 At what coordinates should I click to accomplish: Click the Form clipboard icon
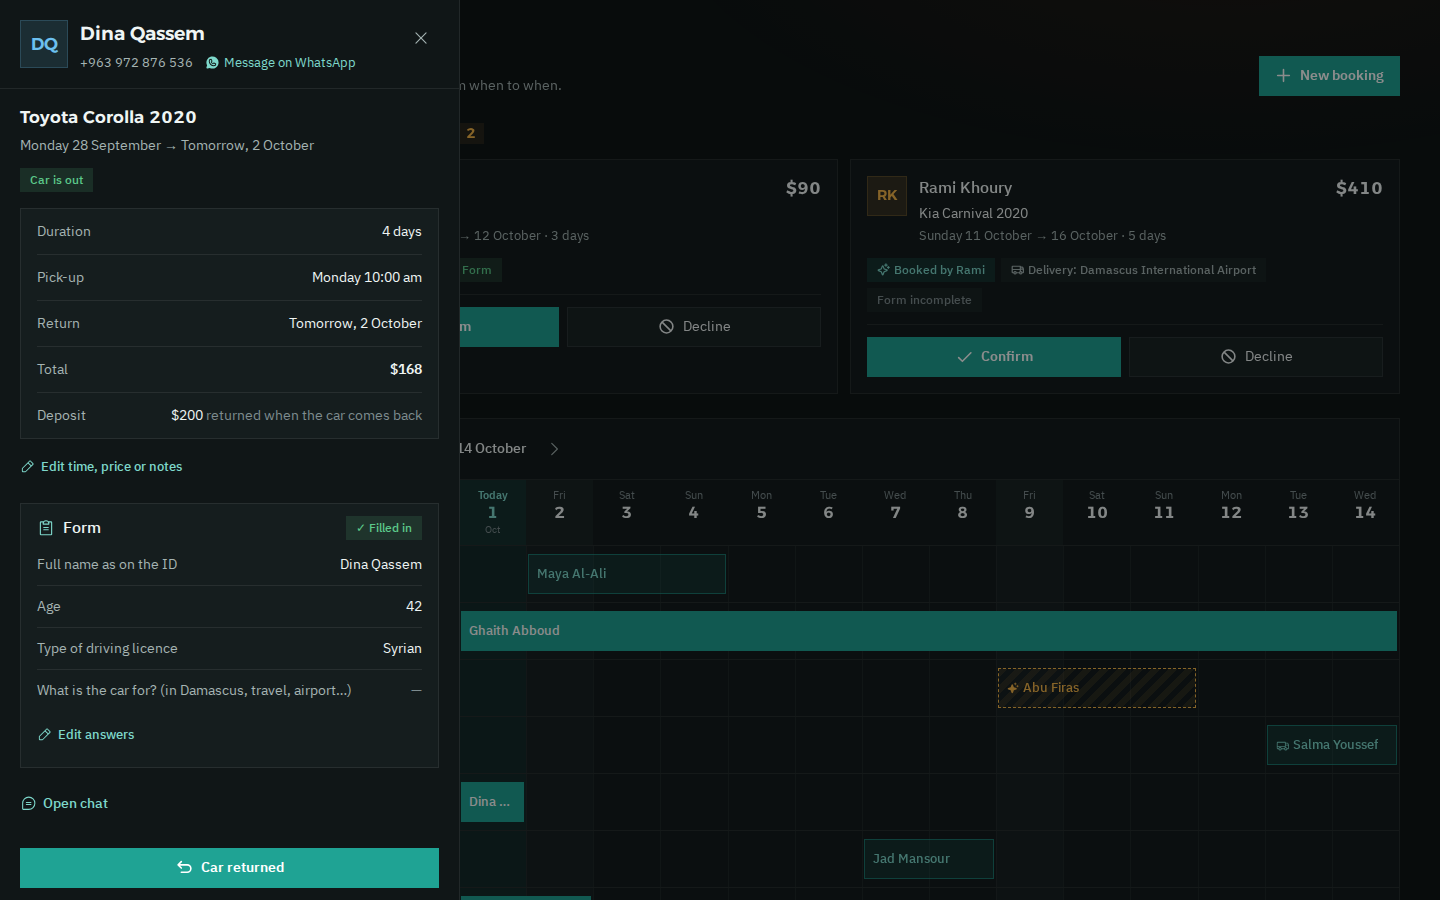(45, 528)
